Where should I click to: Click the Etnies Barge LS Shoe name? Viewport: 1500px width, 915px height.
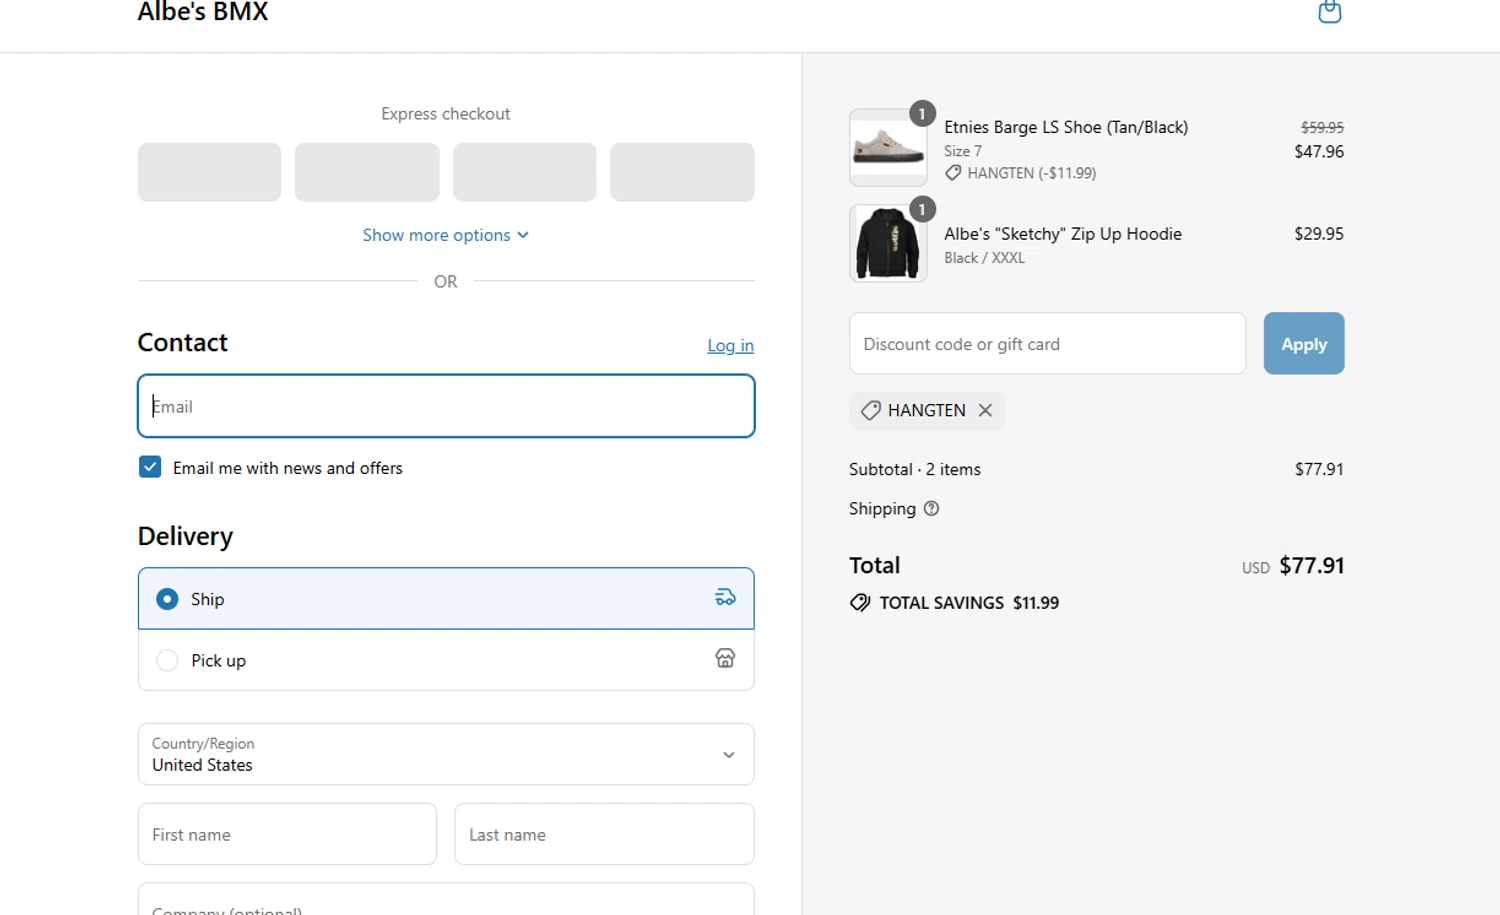[1066, 127]
